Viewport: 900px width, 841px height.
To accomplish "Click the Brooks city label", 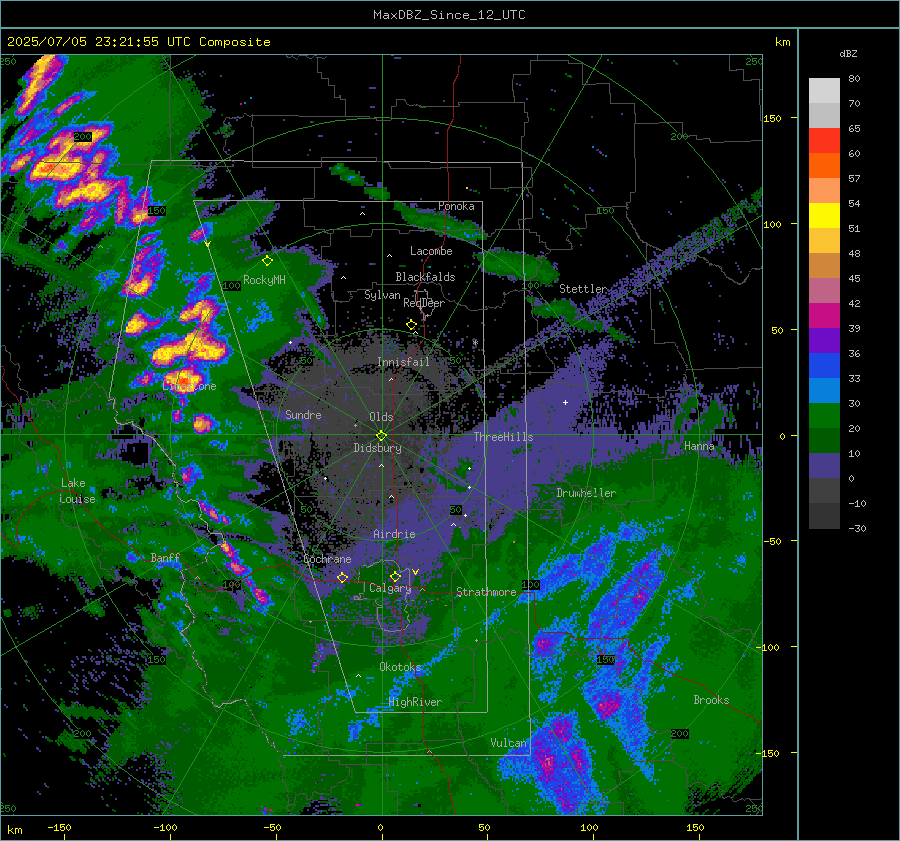I will [711, 700].
